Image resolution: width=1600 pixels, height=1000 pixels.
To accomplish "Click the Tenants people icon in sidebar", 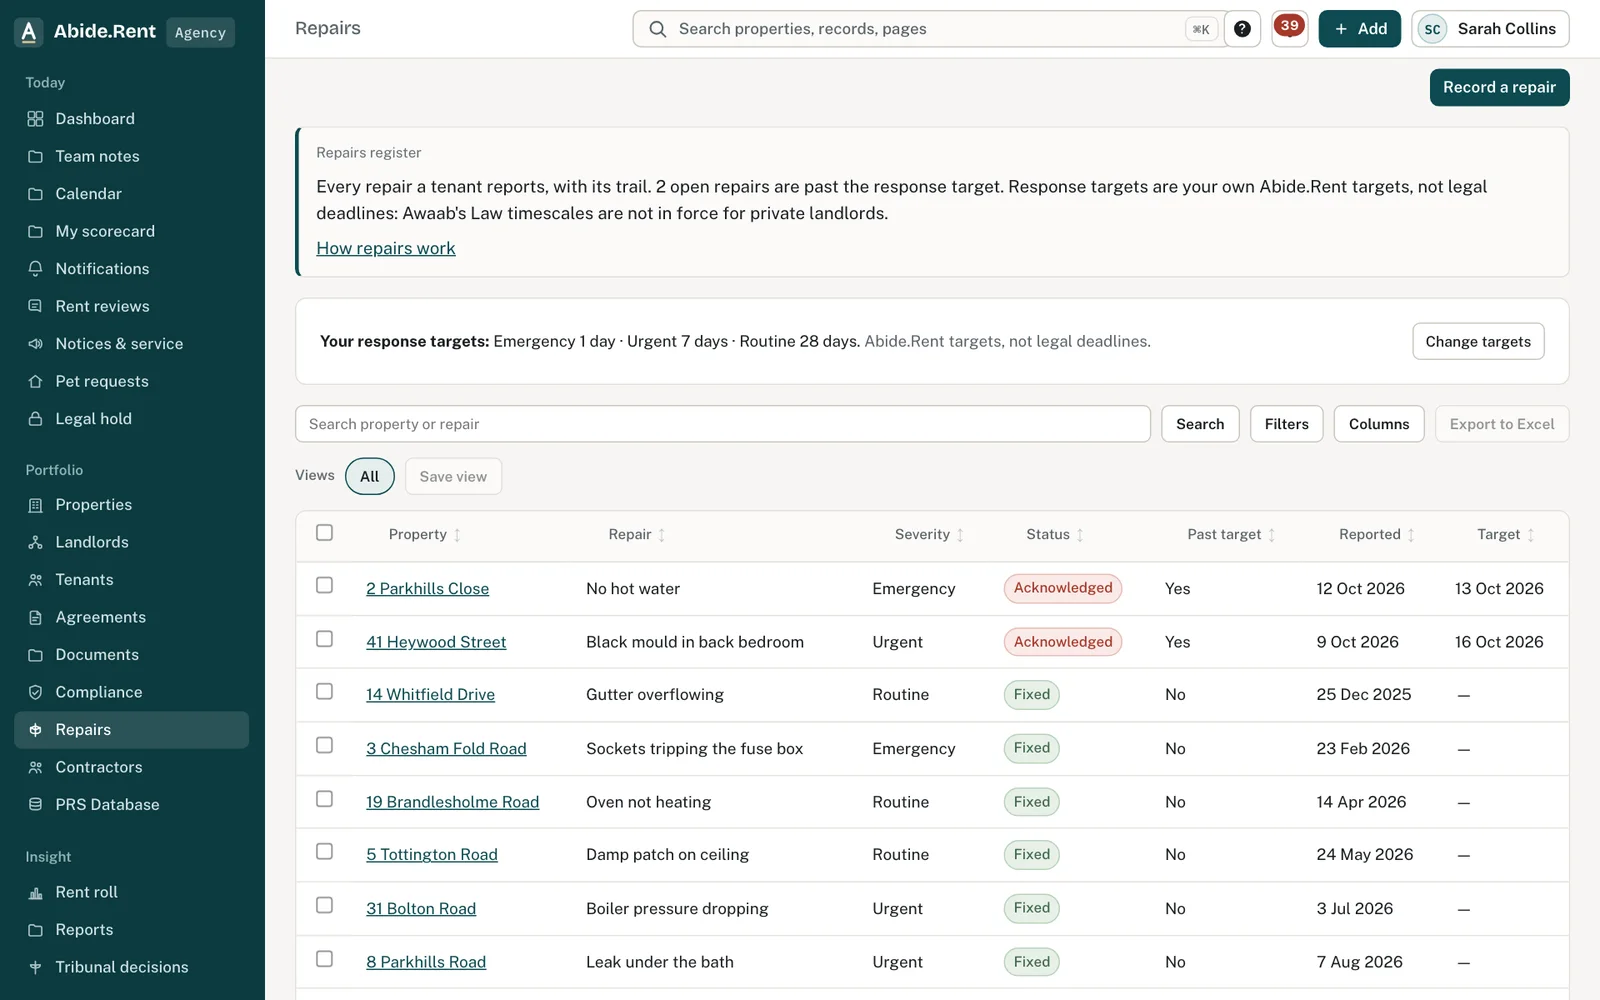I will coord(36,580).
